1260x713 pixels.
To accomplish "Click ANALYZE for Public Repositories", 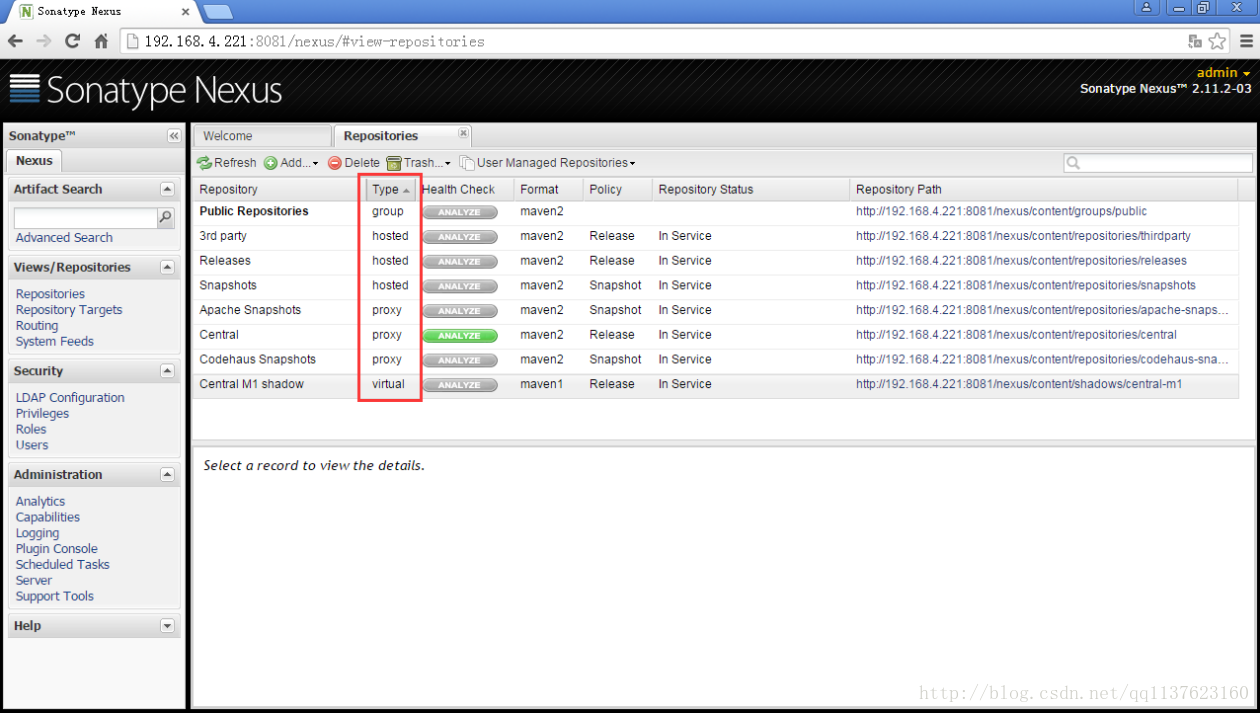I will 460,212.
